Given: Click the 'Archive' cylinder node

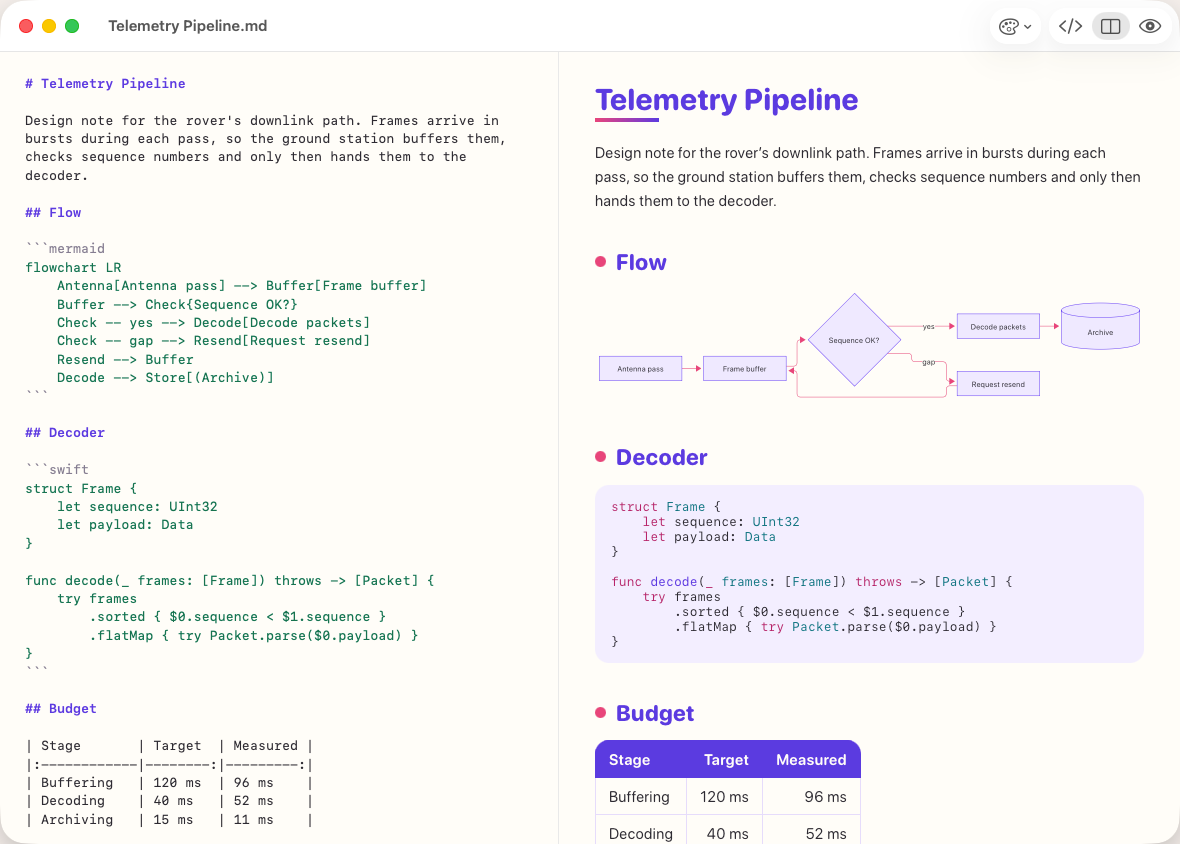Looking at the screenshot, I should point(1100,326).
